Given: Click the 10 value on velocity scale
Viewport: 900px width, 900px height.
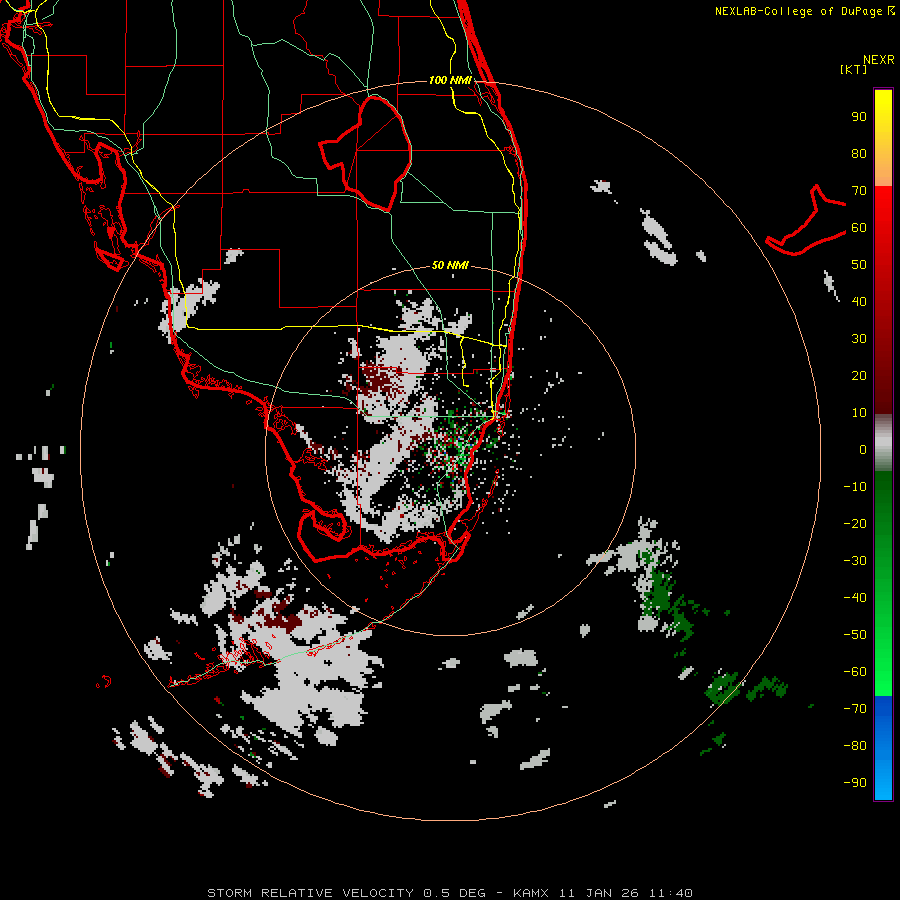Looking at the screenshot, I should click(859, 413).
